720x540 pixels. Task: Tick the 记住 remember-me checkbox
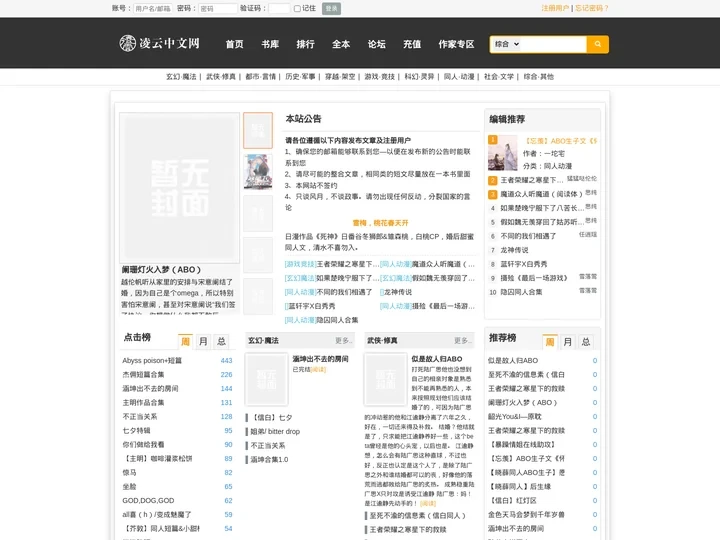[297, 8]
